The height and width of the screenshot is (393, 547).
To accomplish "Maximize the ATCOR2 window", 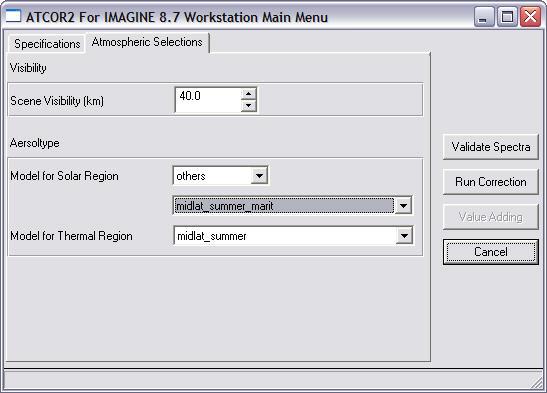I will pos(507,16).
